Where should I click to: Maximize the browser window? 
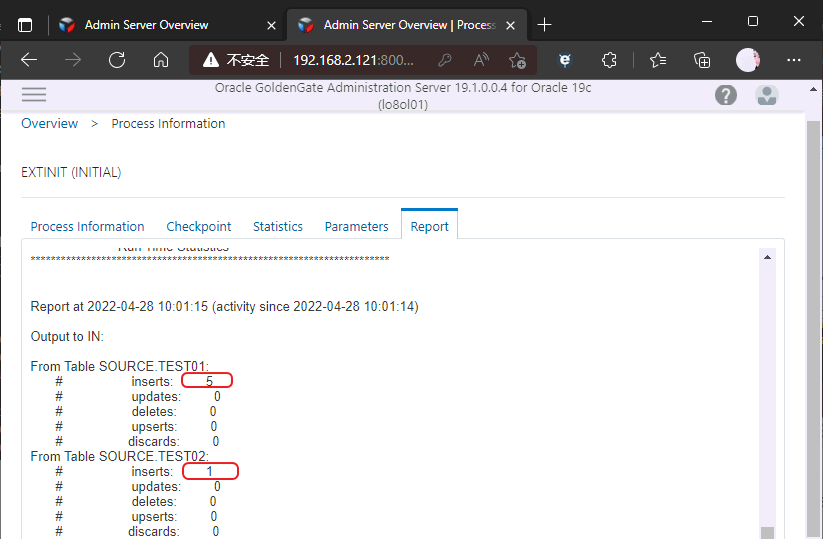pyautogui.click(x=753, y=21)
